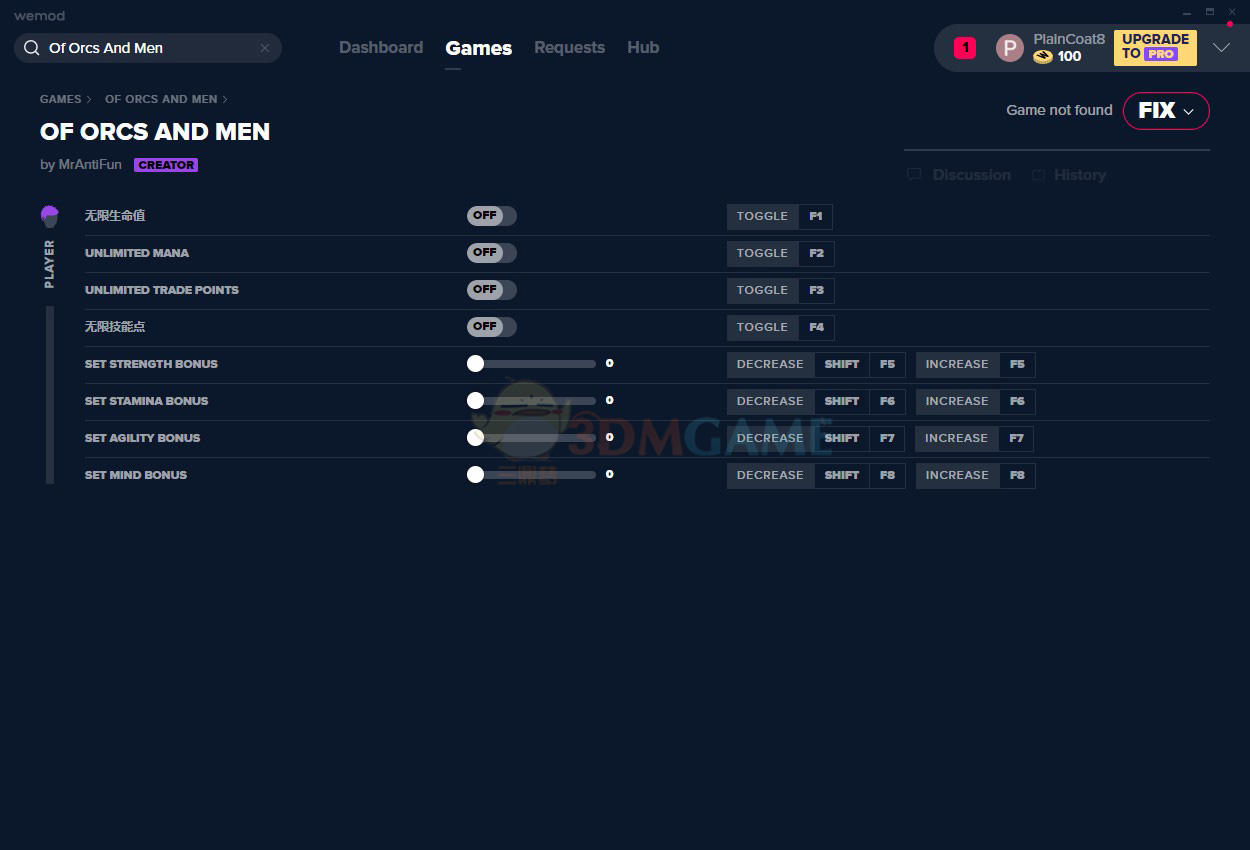The height and width of the screenshot is (850, 1250).
Task: Click the Set Mind Bonus slider
Action: coord(531,475)
